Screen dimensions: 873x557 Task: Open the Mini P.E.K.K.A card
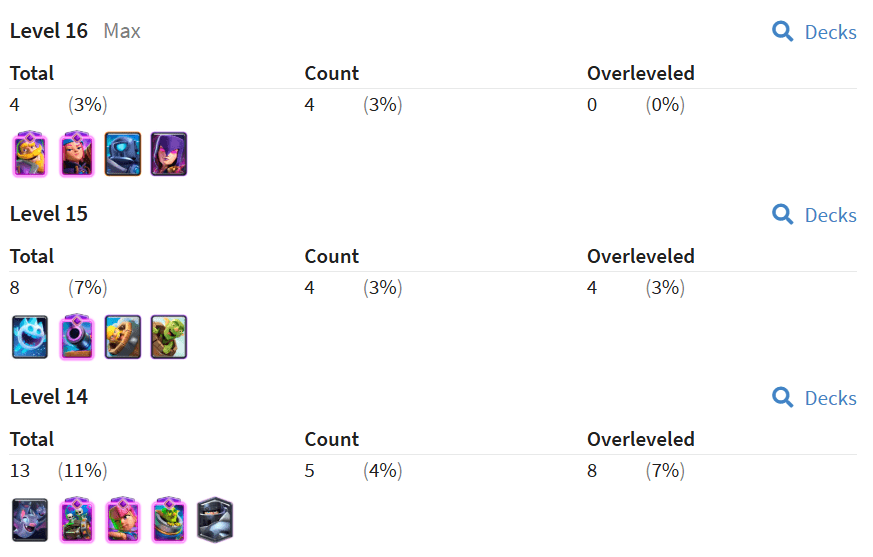(x=123, y=154)
